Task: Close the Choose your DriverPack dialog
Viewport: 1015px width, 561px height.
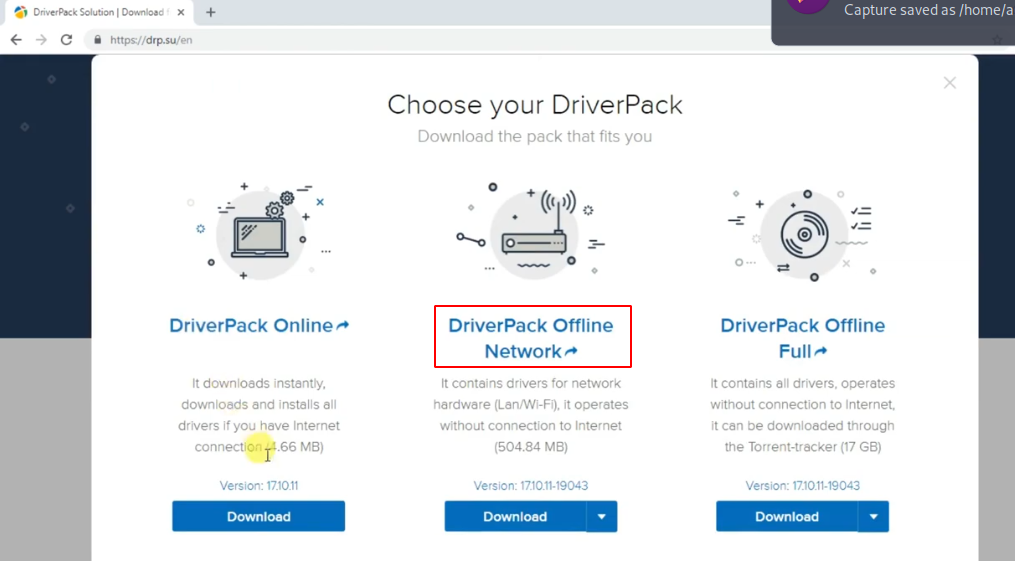Action: (x=950, y=83)
